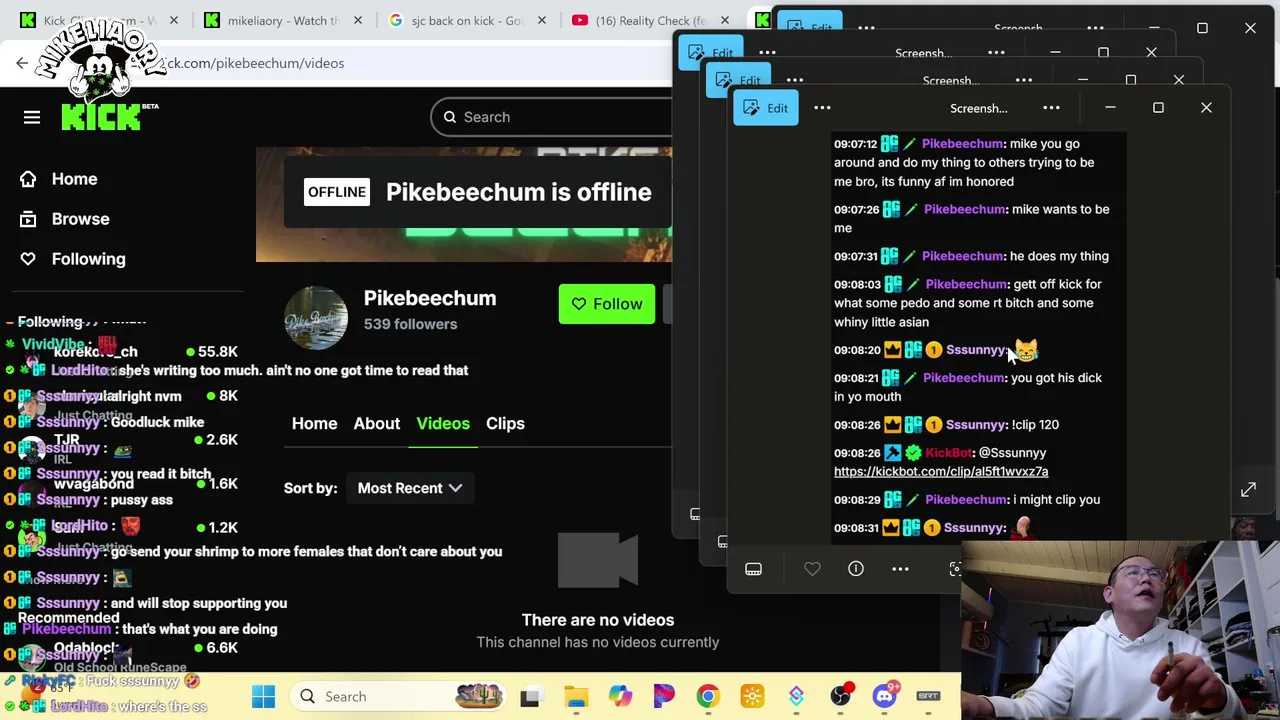Open the orange sun app on taskbar
The width and height of the screenshot is (1280, 720).
coord(752,697)
